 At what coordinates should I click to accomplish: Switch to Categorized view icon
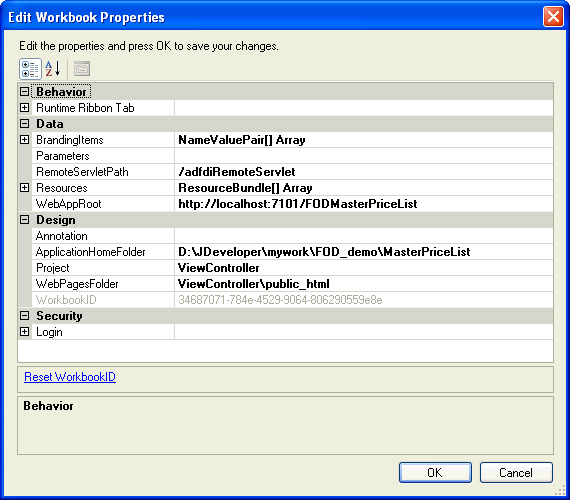click(x=30, y=69)
